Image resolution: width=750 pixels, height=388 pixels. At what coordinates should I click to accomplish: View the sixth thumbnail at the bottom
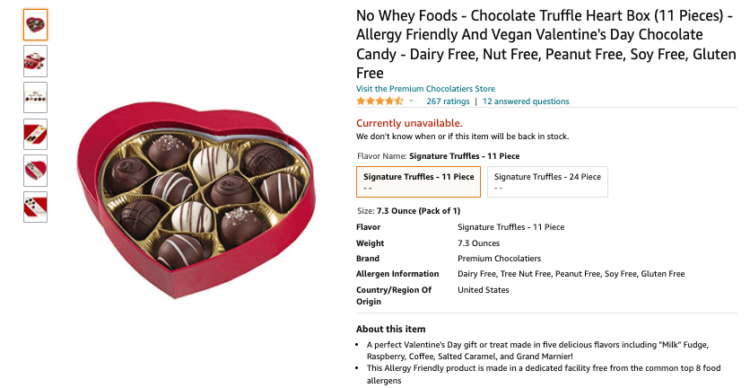pyautogui.click(x=35, y=207)
